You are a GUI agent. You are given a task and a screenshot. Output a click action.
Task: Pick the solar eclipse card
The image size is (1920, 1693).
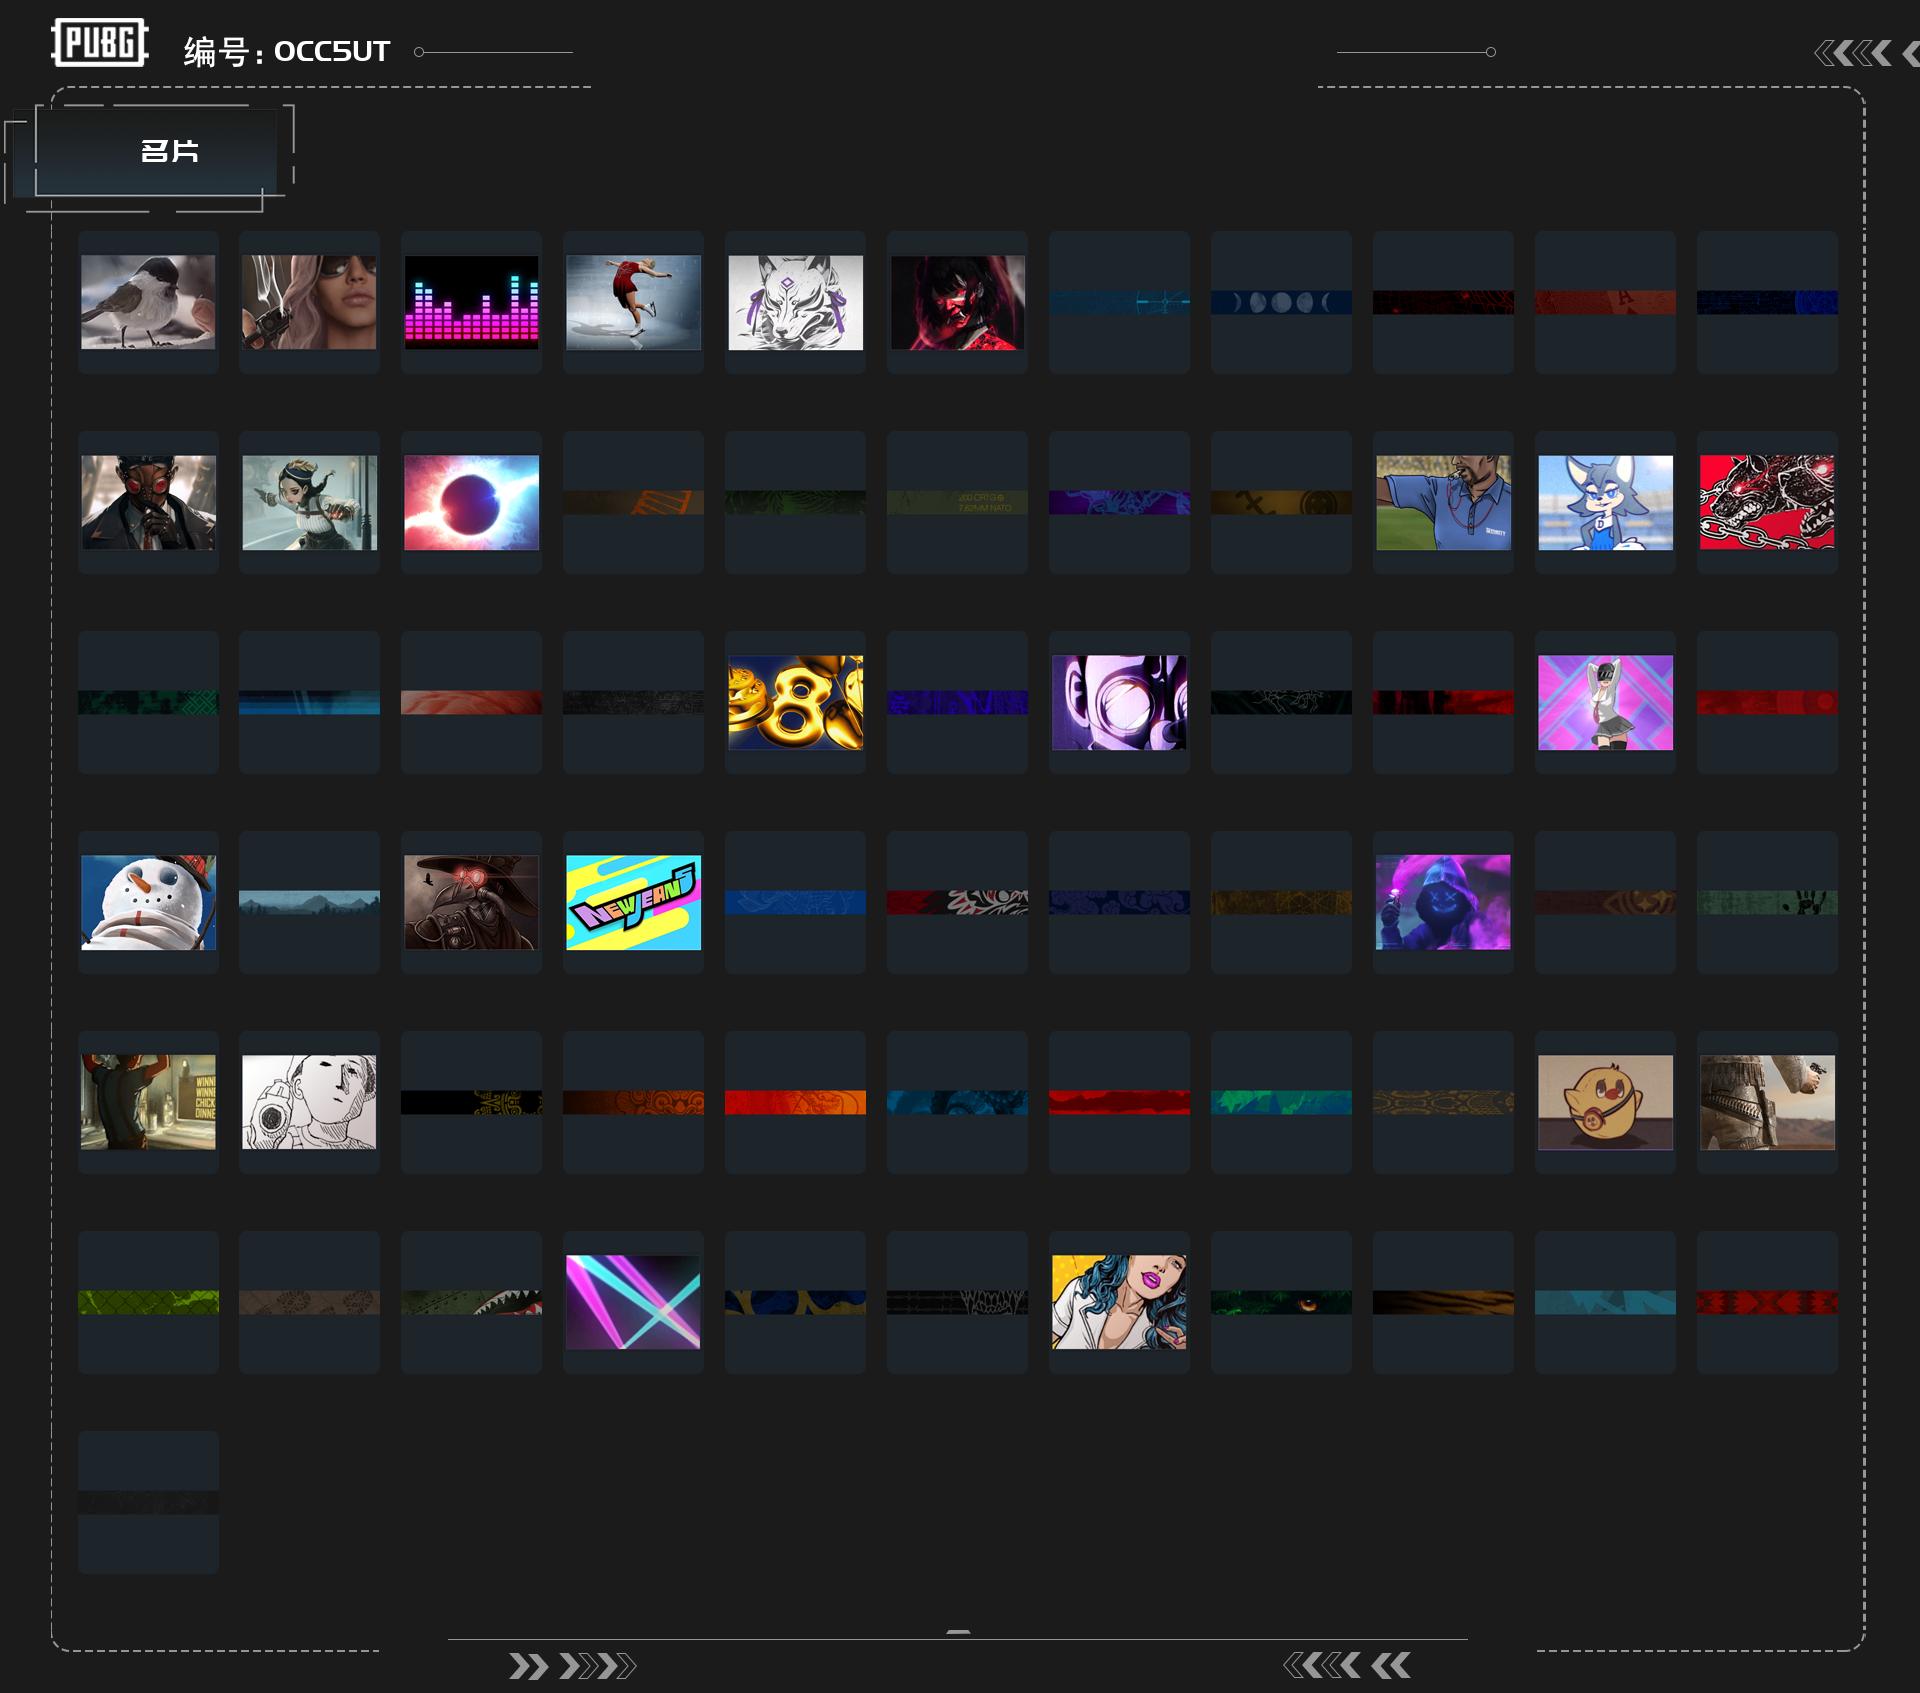tap(472, 502)
